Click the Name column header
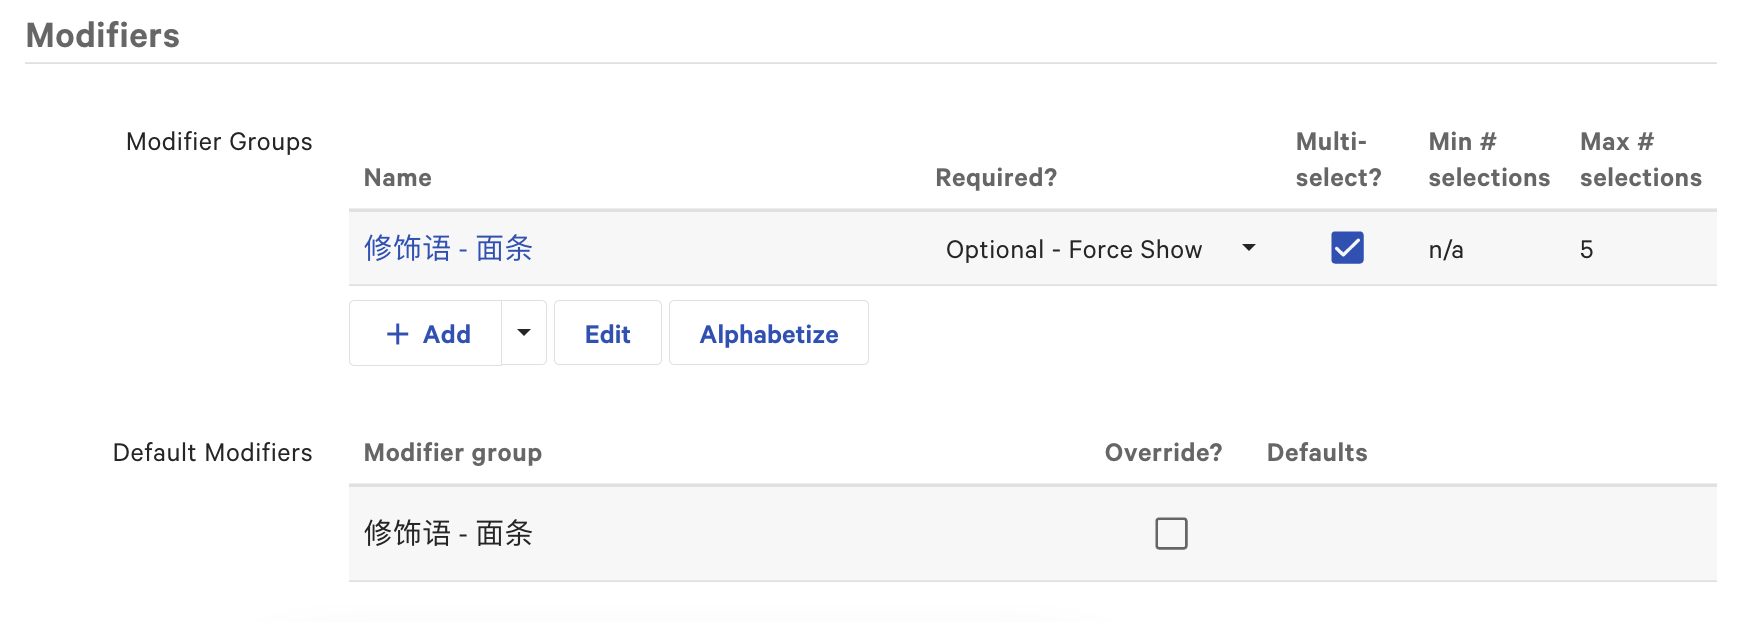This screenshot has width=1762, height=622. (x=398, y=178)
